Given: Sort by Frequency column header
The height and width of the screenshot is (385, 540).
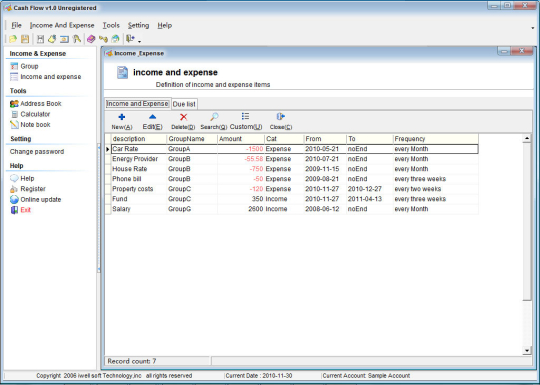Looking at the screenshot, I should pos(436,139).
